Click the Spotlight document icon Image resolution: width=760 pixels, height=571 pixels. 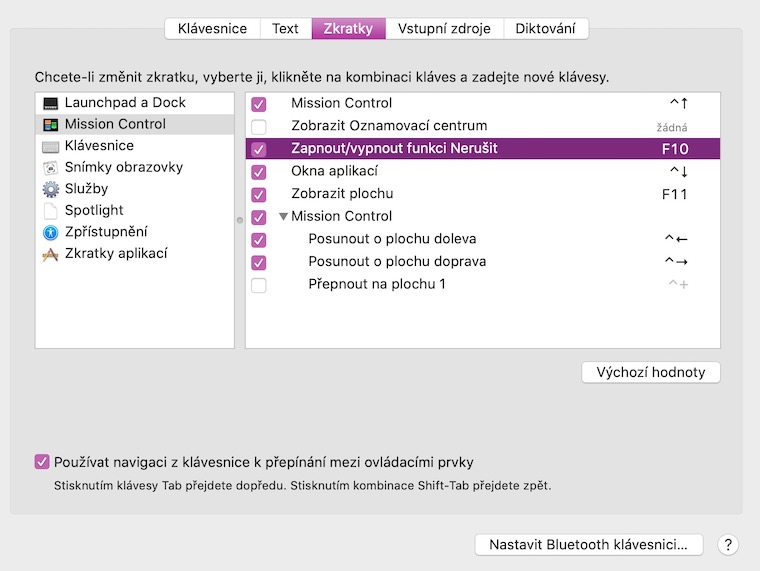coord(50,211)
